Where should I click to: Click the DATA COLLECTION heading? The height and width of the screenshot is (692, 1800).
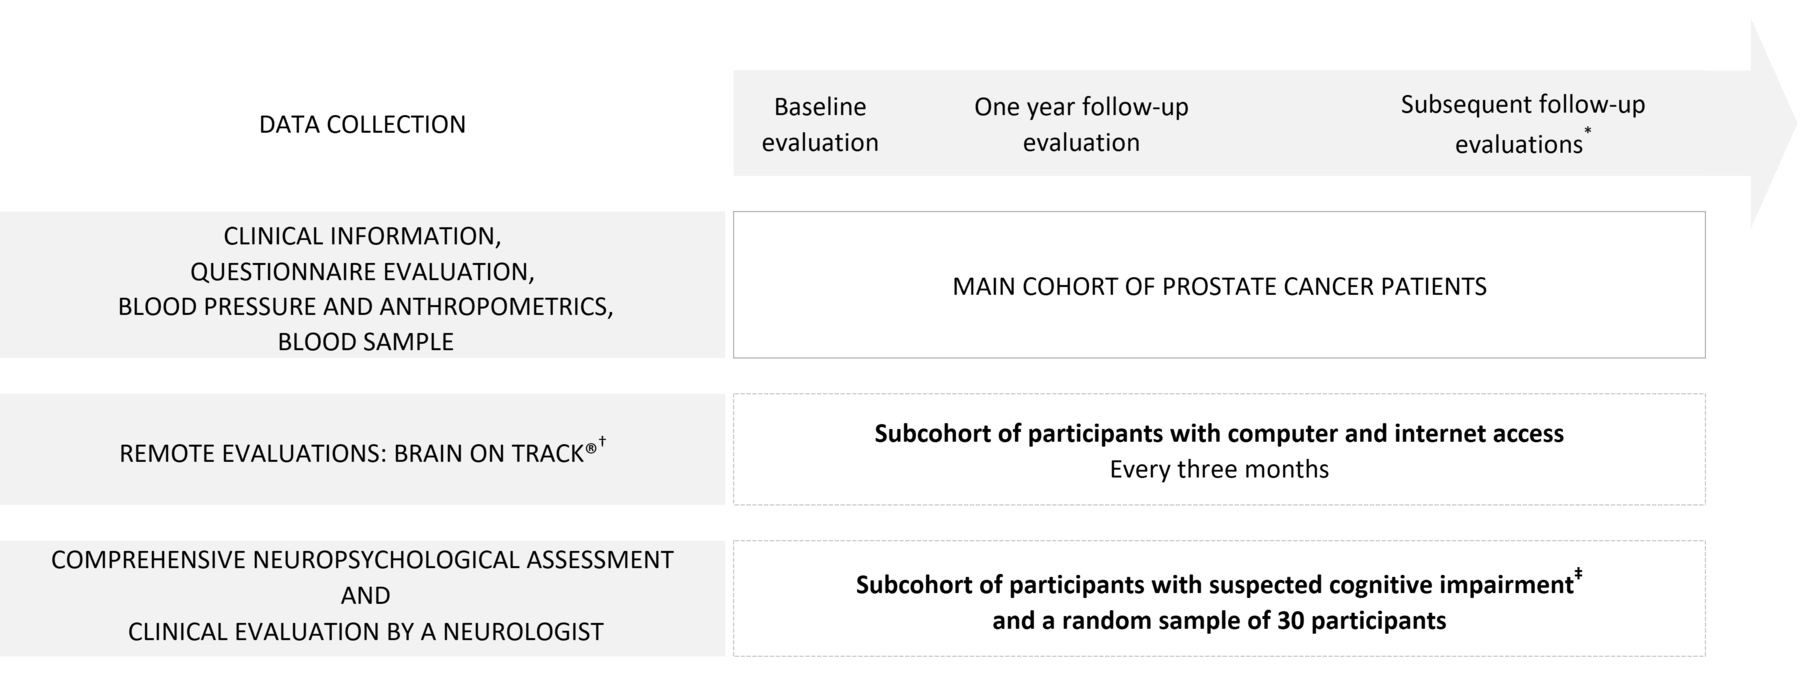362,124
